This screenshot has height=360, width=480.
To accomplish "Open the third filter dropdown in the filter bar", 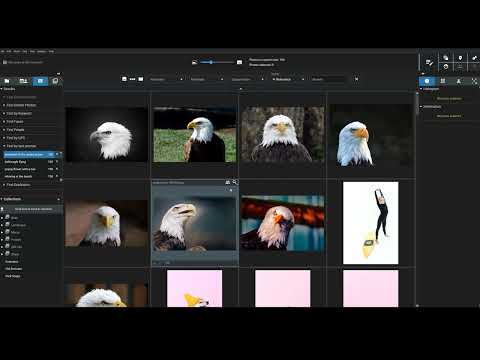I will click(x=248, y=79).
